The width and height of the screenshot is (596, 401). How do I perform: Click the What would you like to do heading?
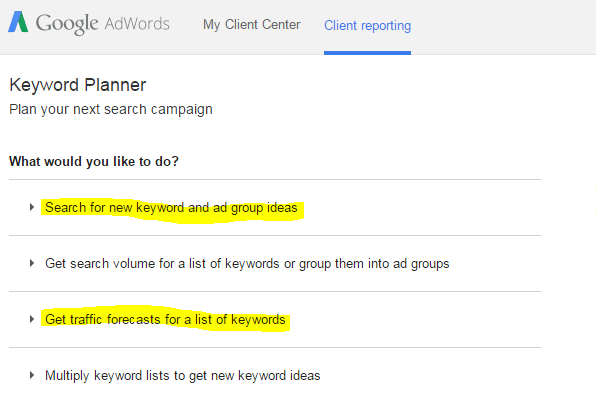[94, 162]
